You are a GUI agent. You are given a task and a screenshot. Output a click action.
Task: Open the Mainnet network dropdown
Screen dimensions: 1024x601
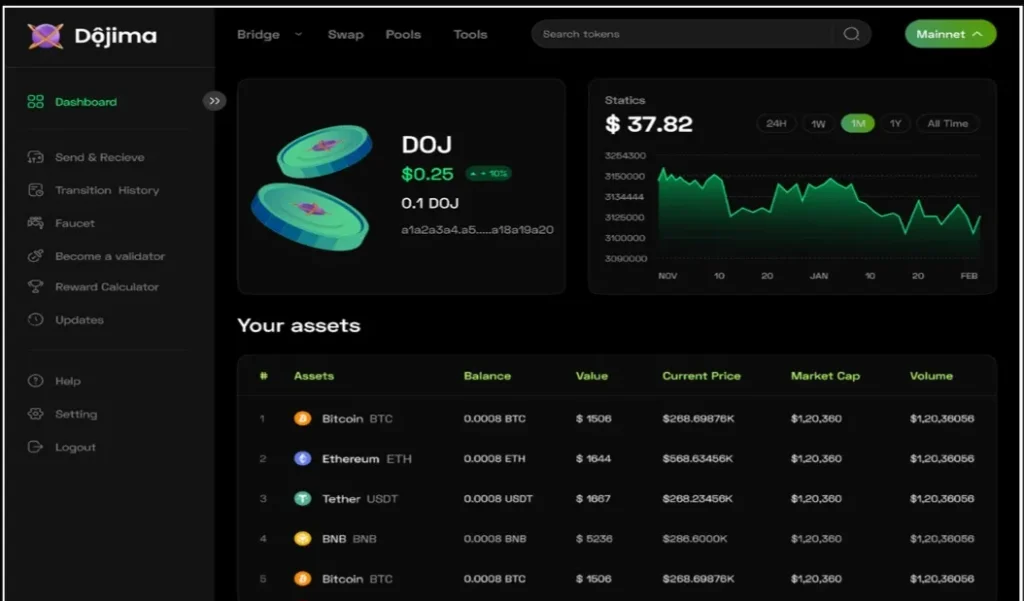(x=950, y=34)
